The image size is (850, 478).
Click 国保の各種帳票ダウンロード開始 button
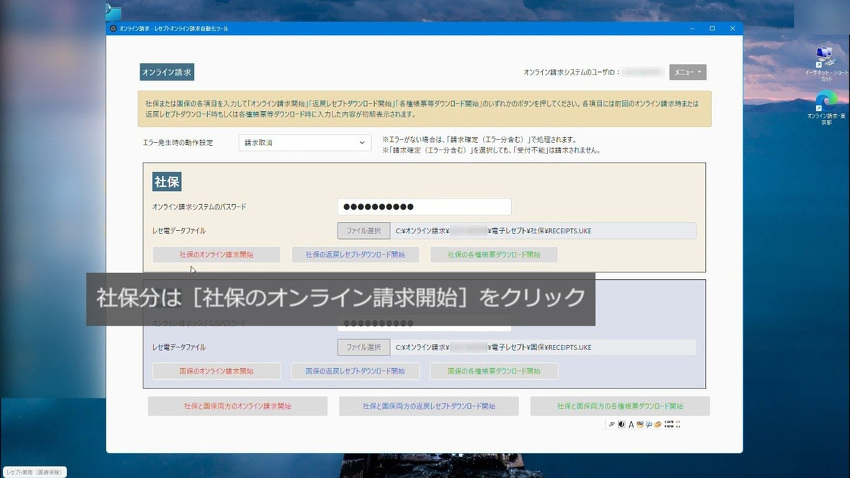494,371
